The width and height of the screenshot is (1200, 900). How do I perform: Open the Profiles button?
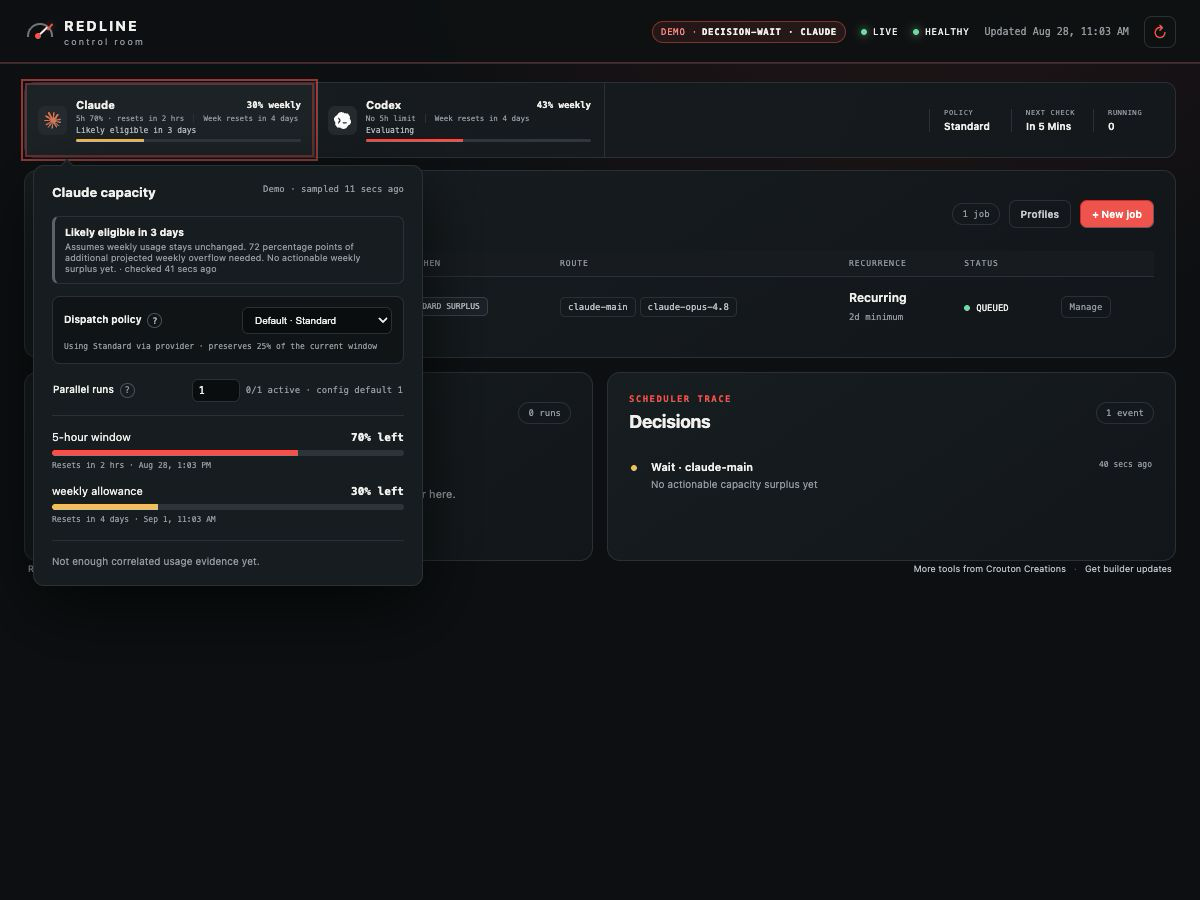click(x=1040, y=214)
